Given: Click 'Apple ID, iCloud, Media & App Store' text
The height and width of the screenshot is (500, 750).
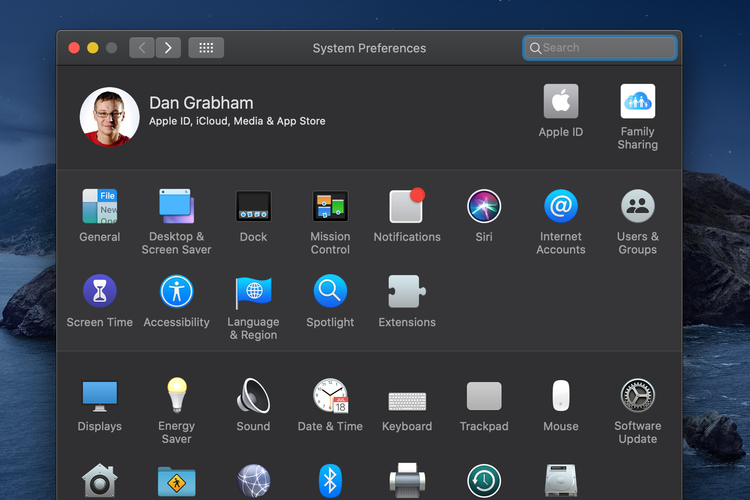Looking at the screenshot, I should pos(237,121).
